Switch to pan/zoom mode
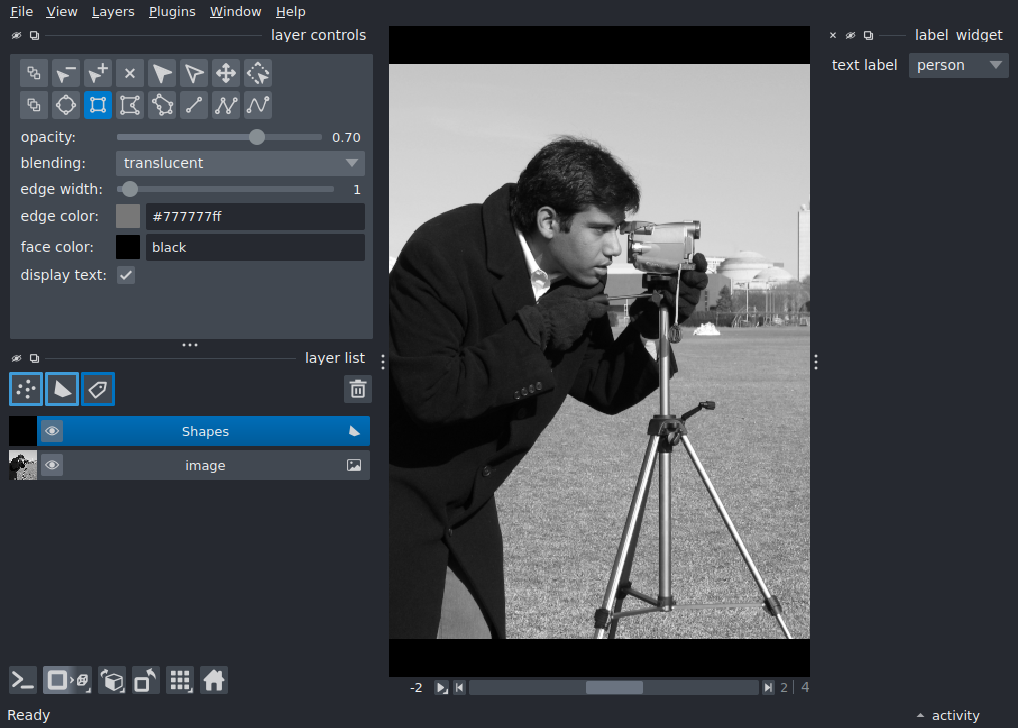The image size is (1018, 728). (x=226, y=73)
